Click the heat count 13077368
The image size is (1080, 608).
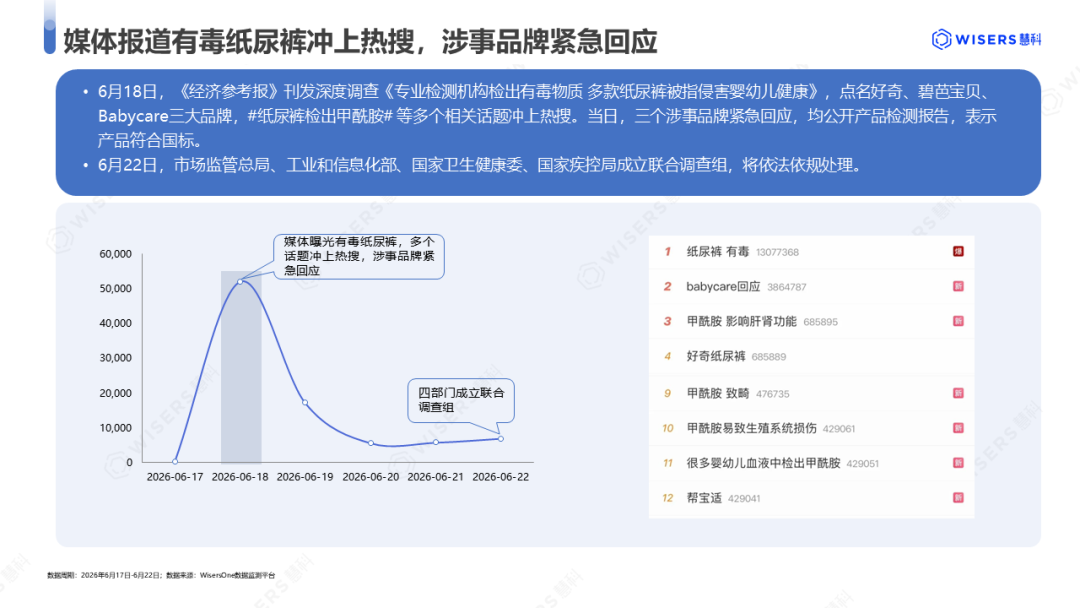pos(778,253)
